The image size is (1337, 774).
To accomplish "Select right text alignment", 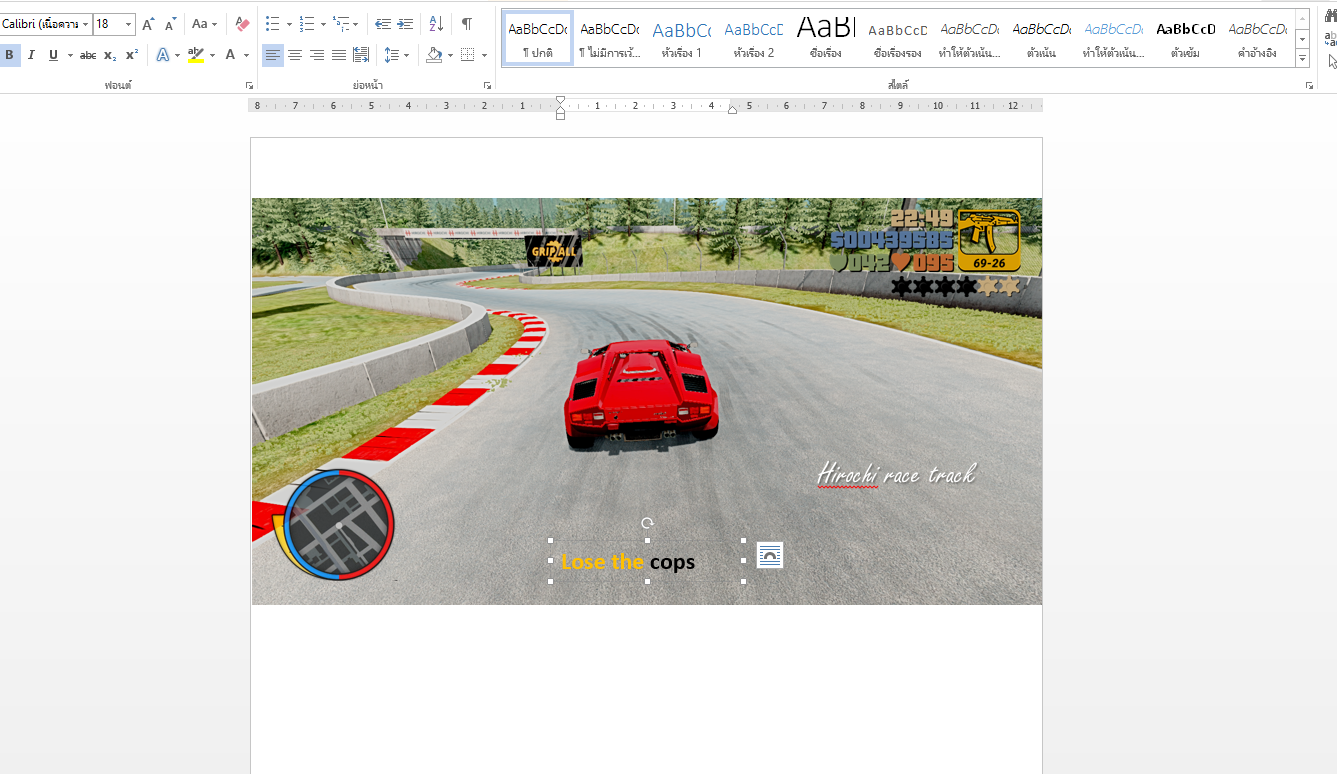I will 317,55.
